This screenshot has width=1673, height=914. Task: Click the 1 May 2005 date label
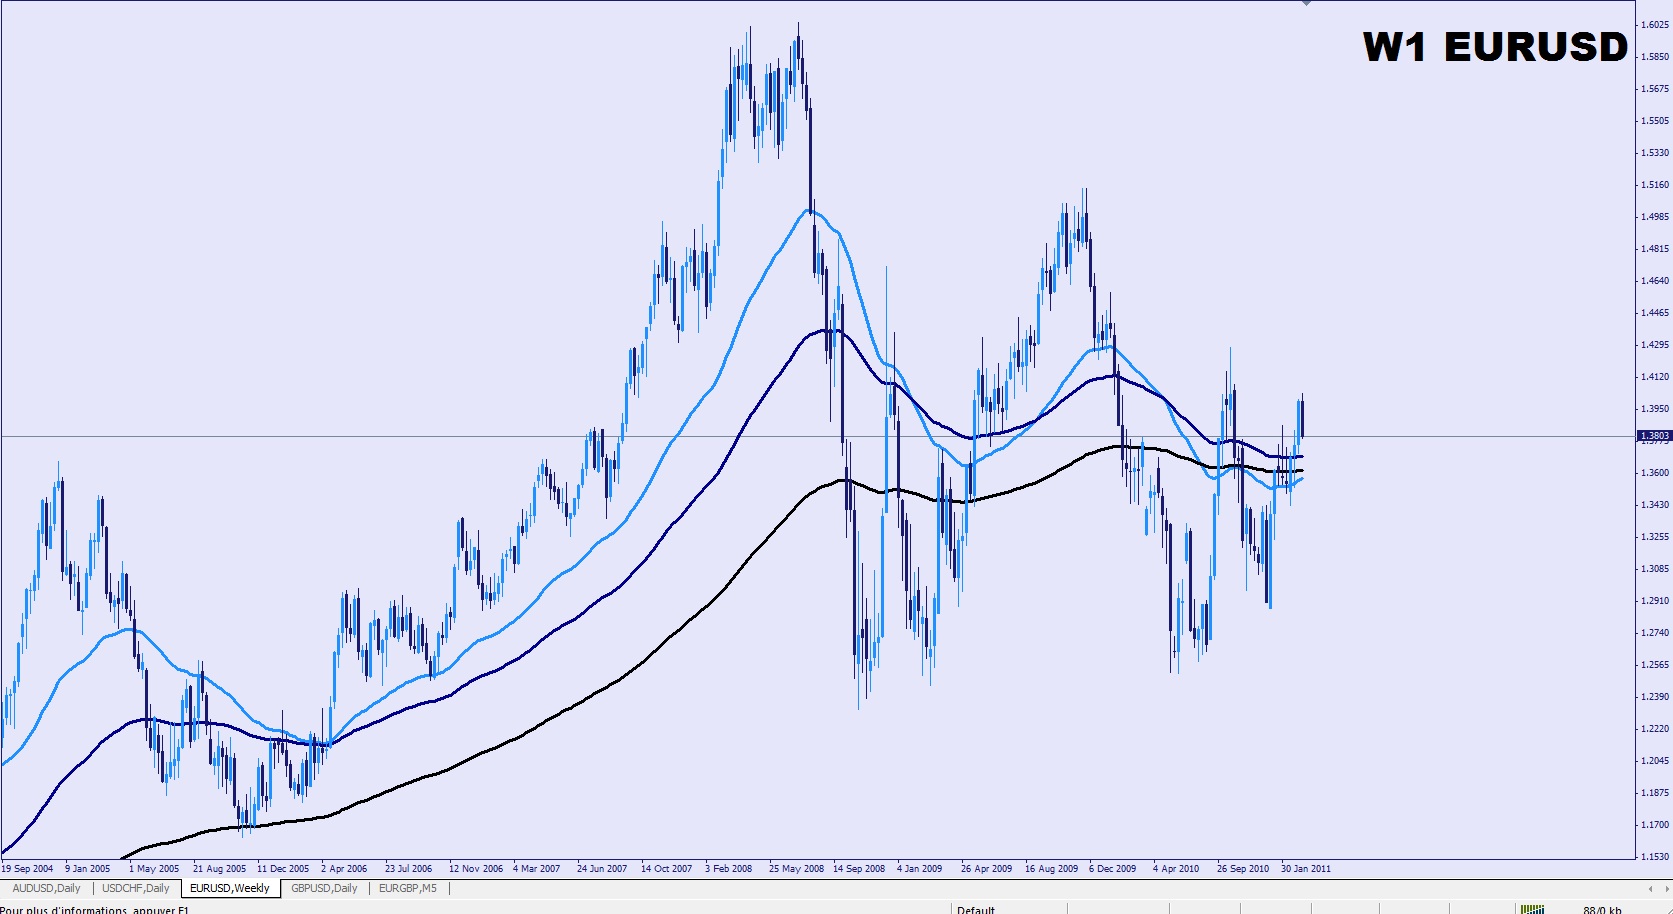154,869
